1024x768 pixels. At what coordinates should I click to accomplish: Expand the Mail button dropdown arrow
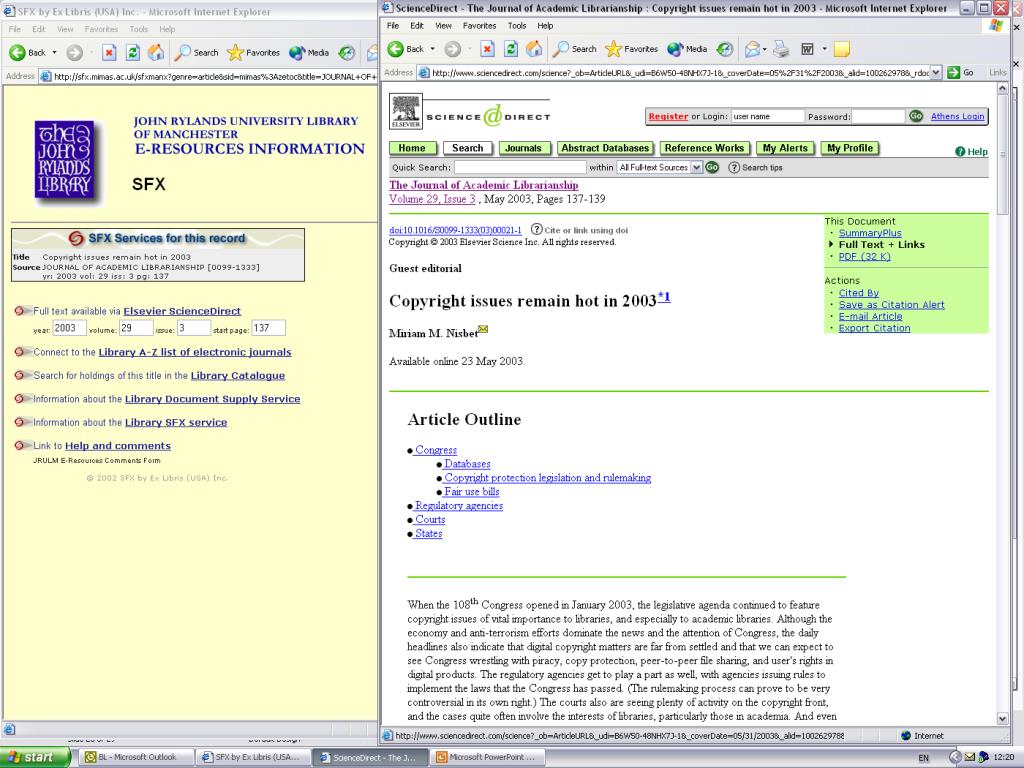click(x=765, y=49)
